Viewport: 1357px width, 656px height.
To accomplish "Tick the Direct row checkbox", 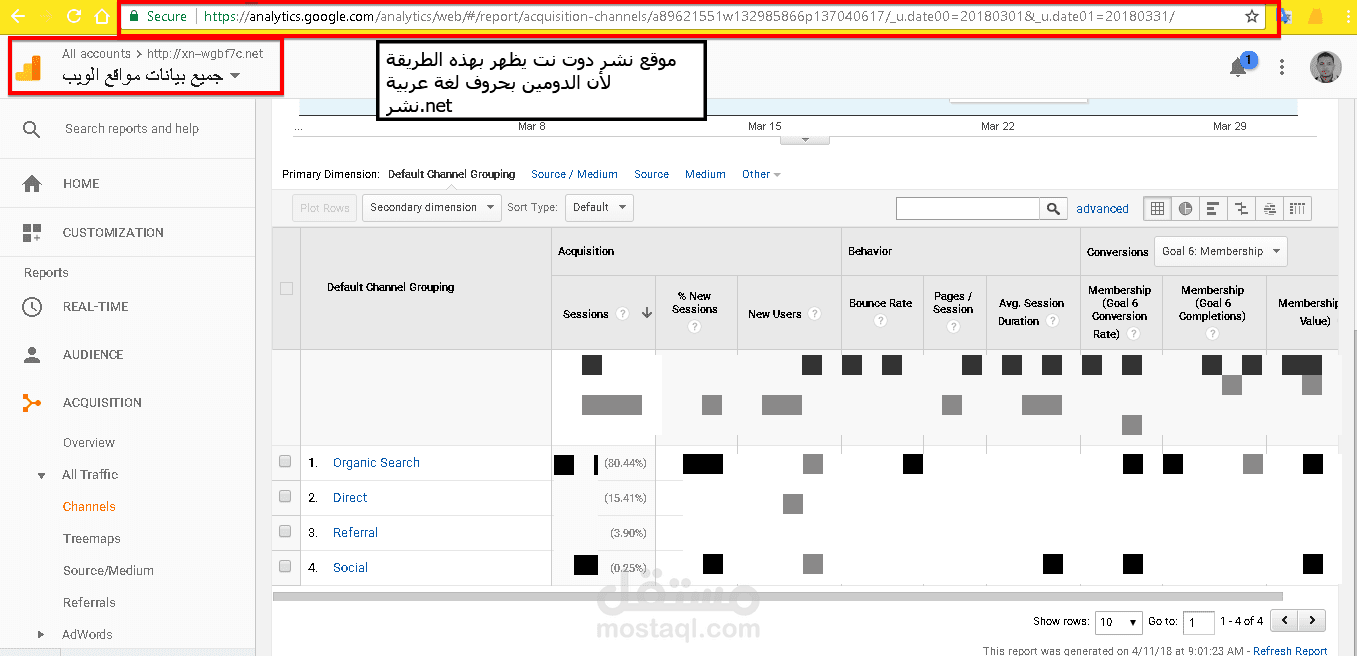I will click(285, 497).
